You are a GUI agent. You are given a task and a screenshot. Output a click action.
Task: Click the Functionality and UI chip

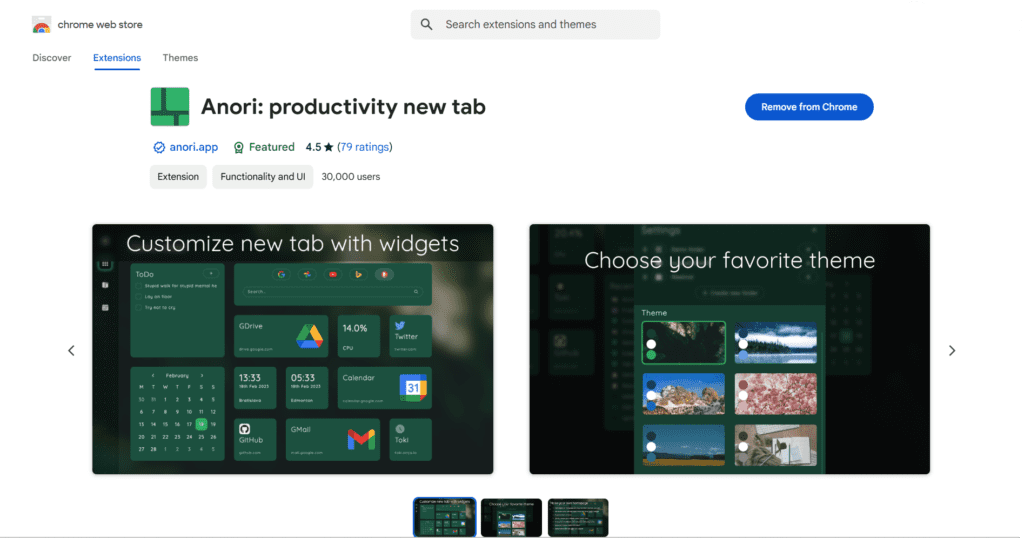[263, 177]
